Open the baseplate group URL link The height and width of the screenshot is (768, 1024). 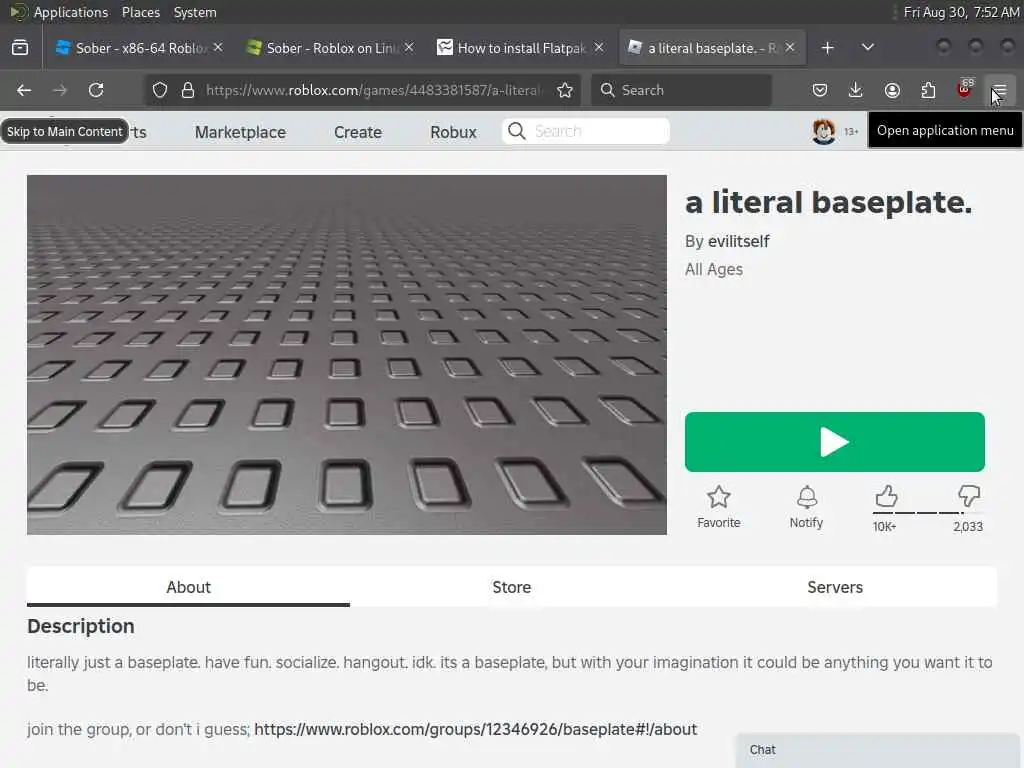[x=475, y=729]
